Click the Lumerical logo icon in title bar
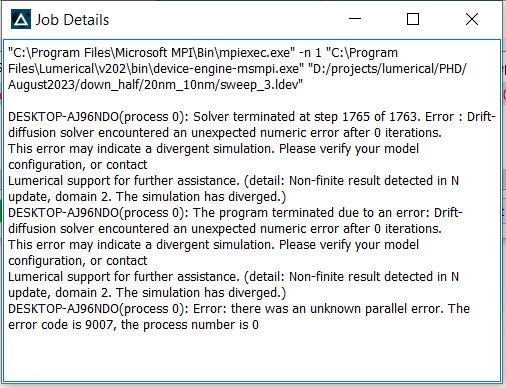506x388 pixels. click(21, 19)
